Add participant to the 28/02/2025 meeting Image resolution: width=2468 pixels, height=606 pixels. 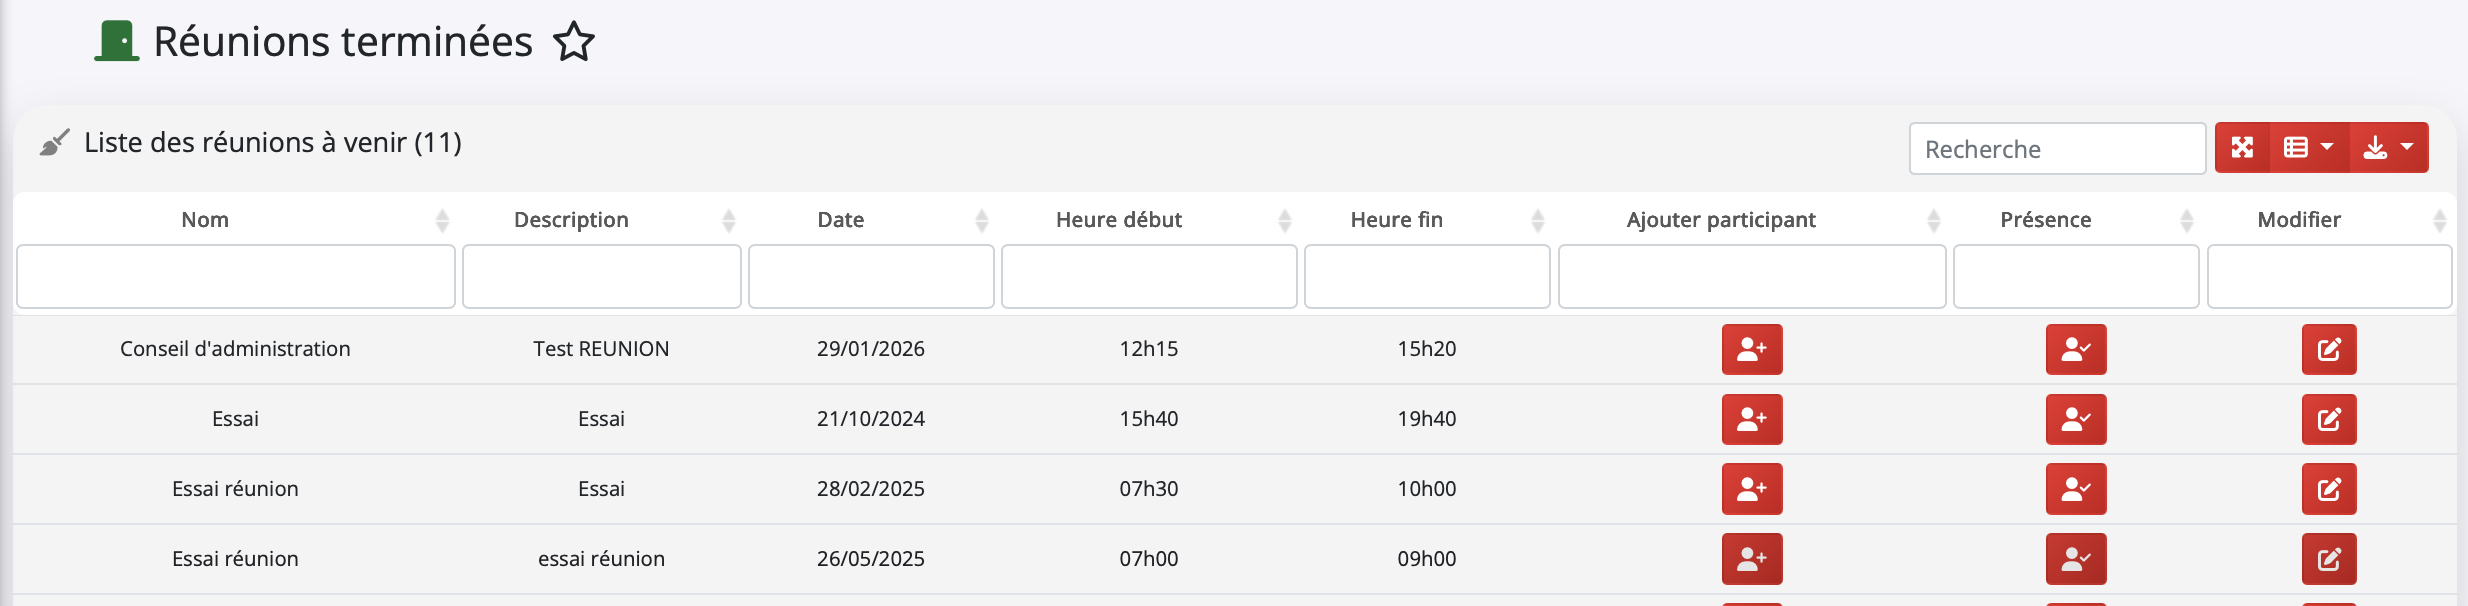pos(1751,489)
